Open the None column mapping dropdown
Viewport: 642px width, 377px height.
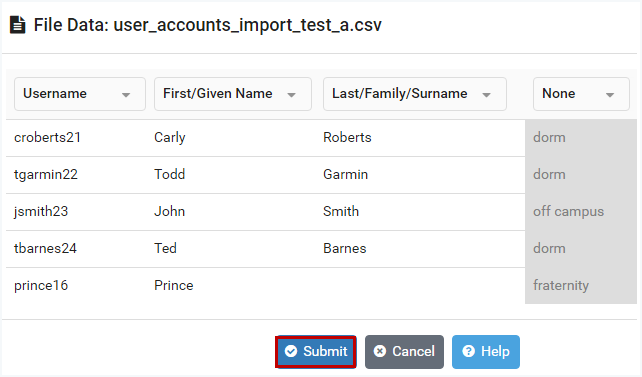point(581,94)
